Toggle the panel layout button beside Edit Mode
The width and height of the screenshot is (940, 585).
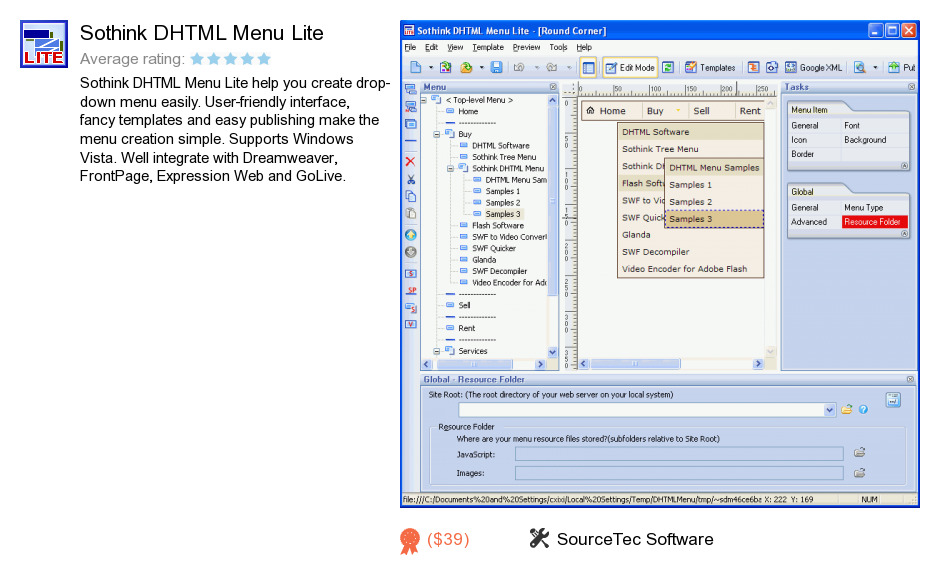(589, 68)
